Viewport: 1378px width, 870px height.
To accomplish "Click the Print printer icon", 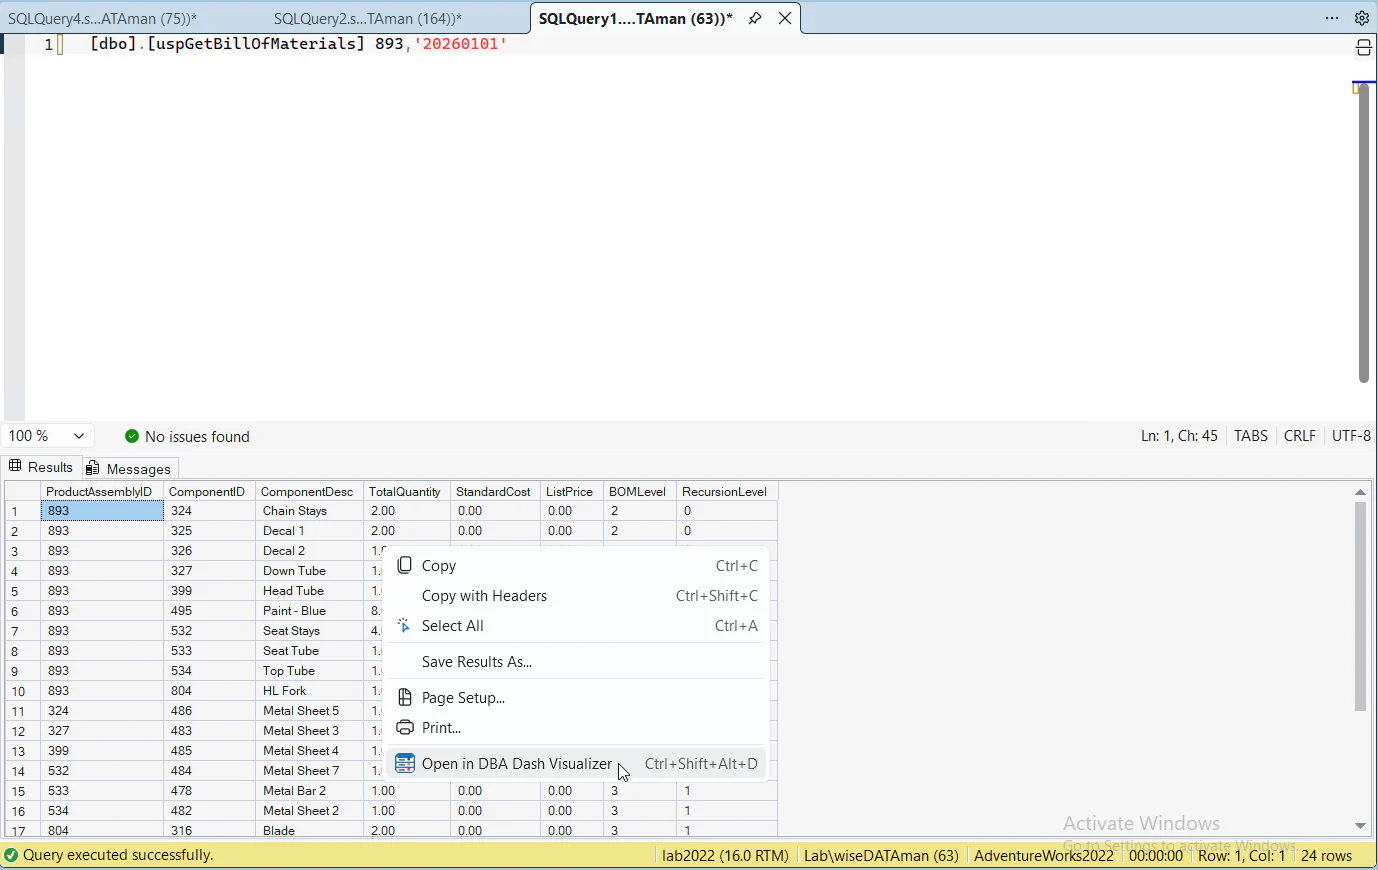I will (x=405, y=728).
